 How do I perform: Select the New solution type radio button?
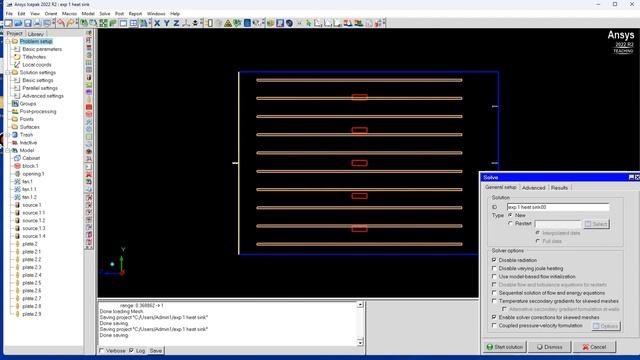(x=510, y=215)
